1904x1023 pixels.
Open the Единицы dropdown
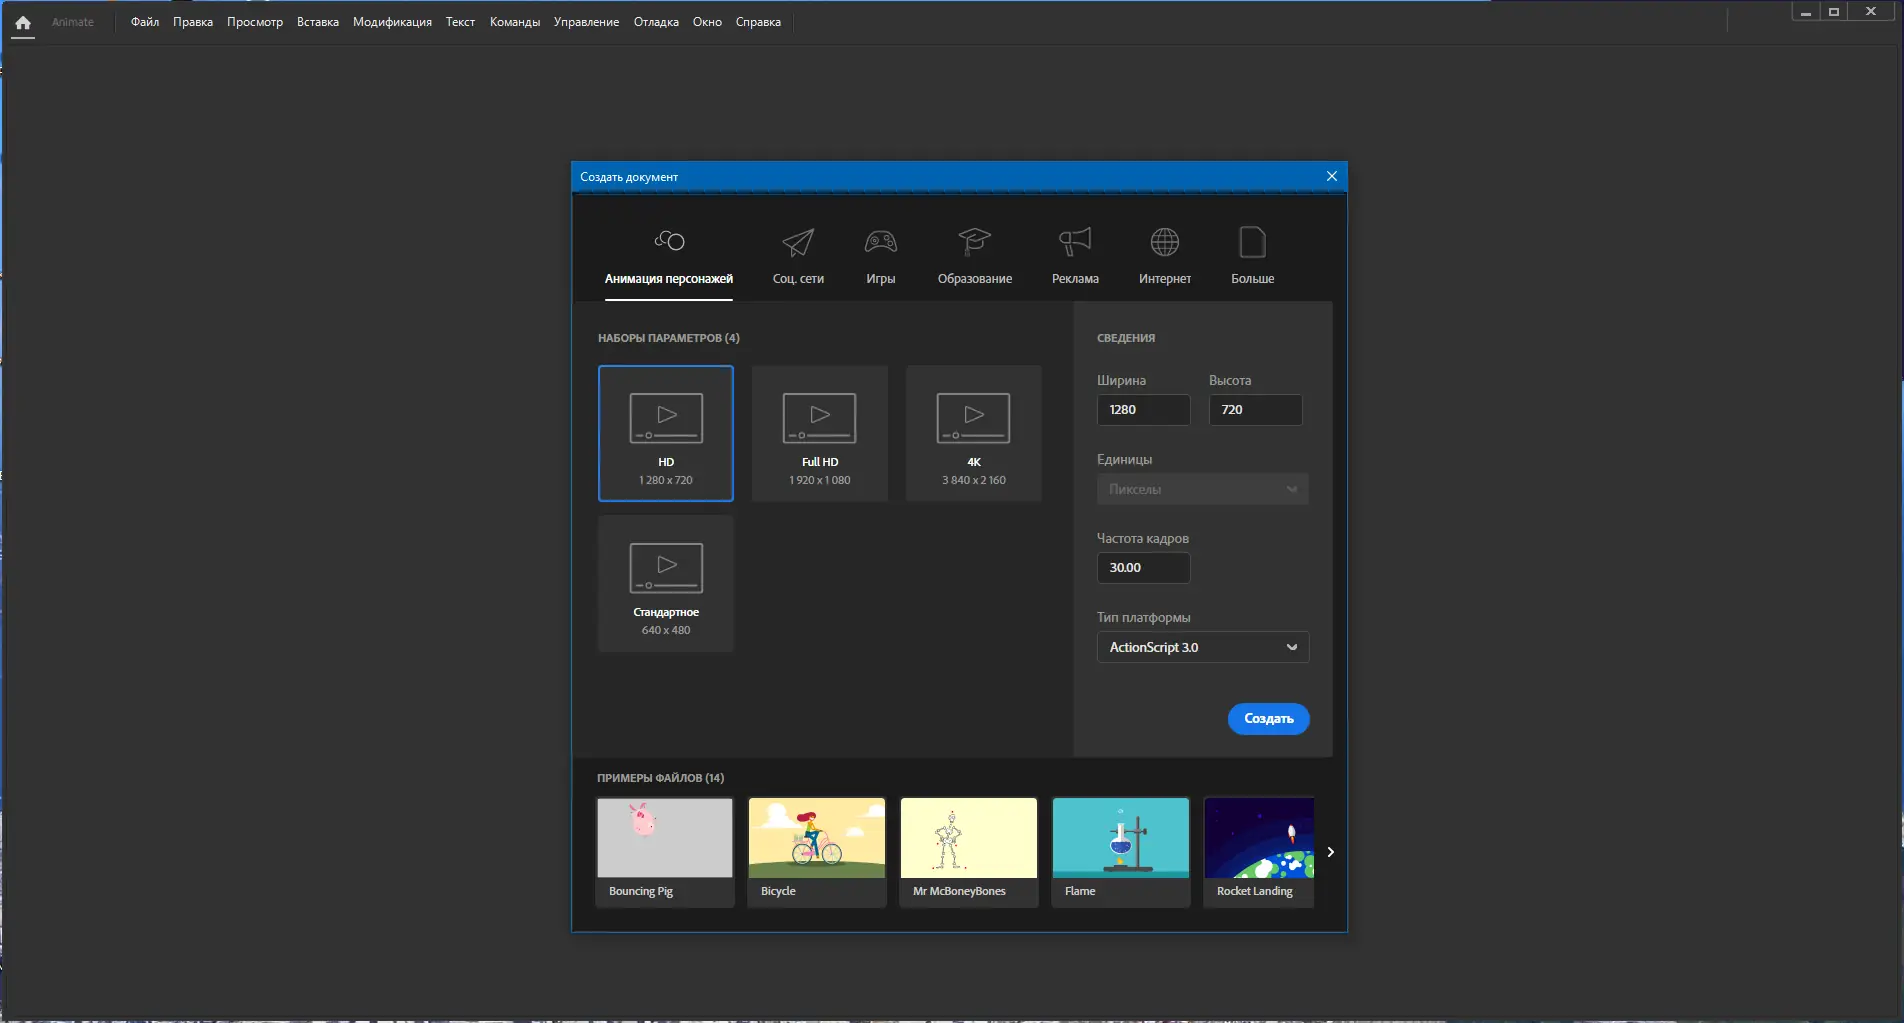pyautogui.click(x=1201, y=489)
